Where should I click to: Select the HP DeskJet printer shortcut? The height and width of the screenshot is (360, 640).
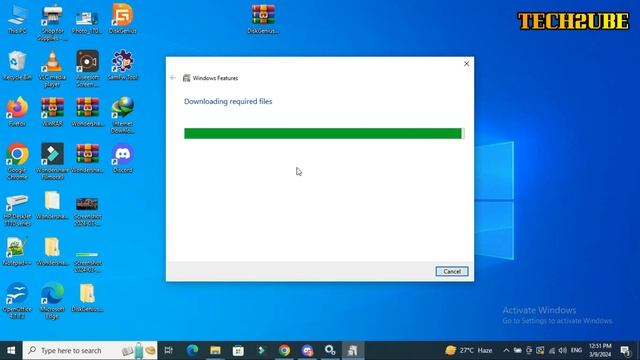pyautogui.click(x=17, y=209)
